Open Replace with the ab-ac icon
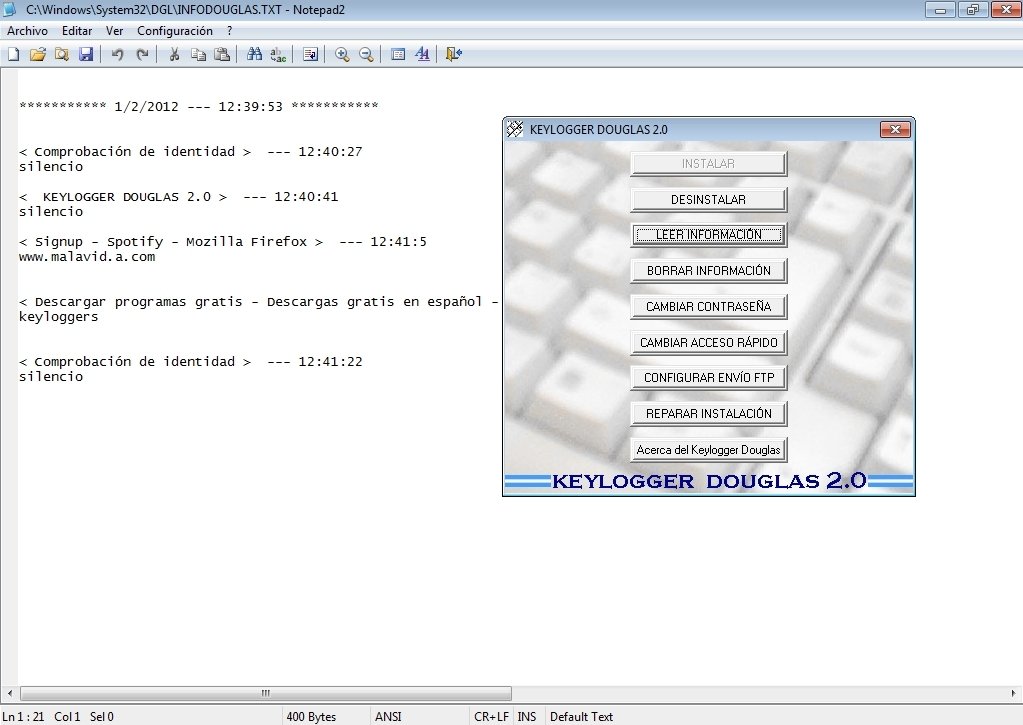The image size is (1023, 725). tap(279, 55)
